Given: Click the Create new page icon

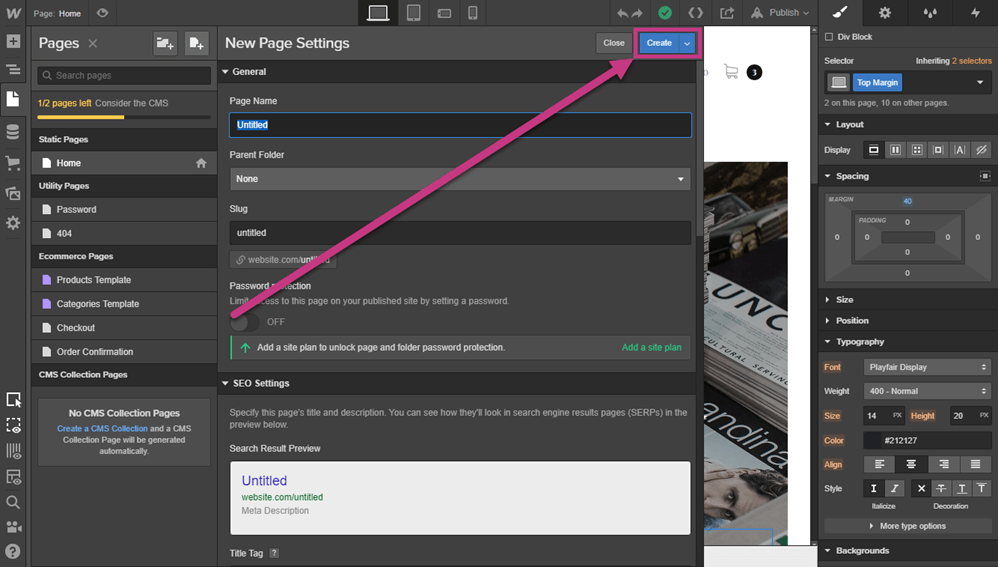Looking at the screenshot, I should pyautogui.click(x=196, y=43).
